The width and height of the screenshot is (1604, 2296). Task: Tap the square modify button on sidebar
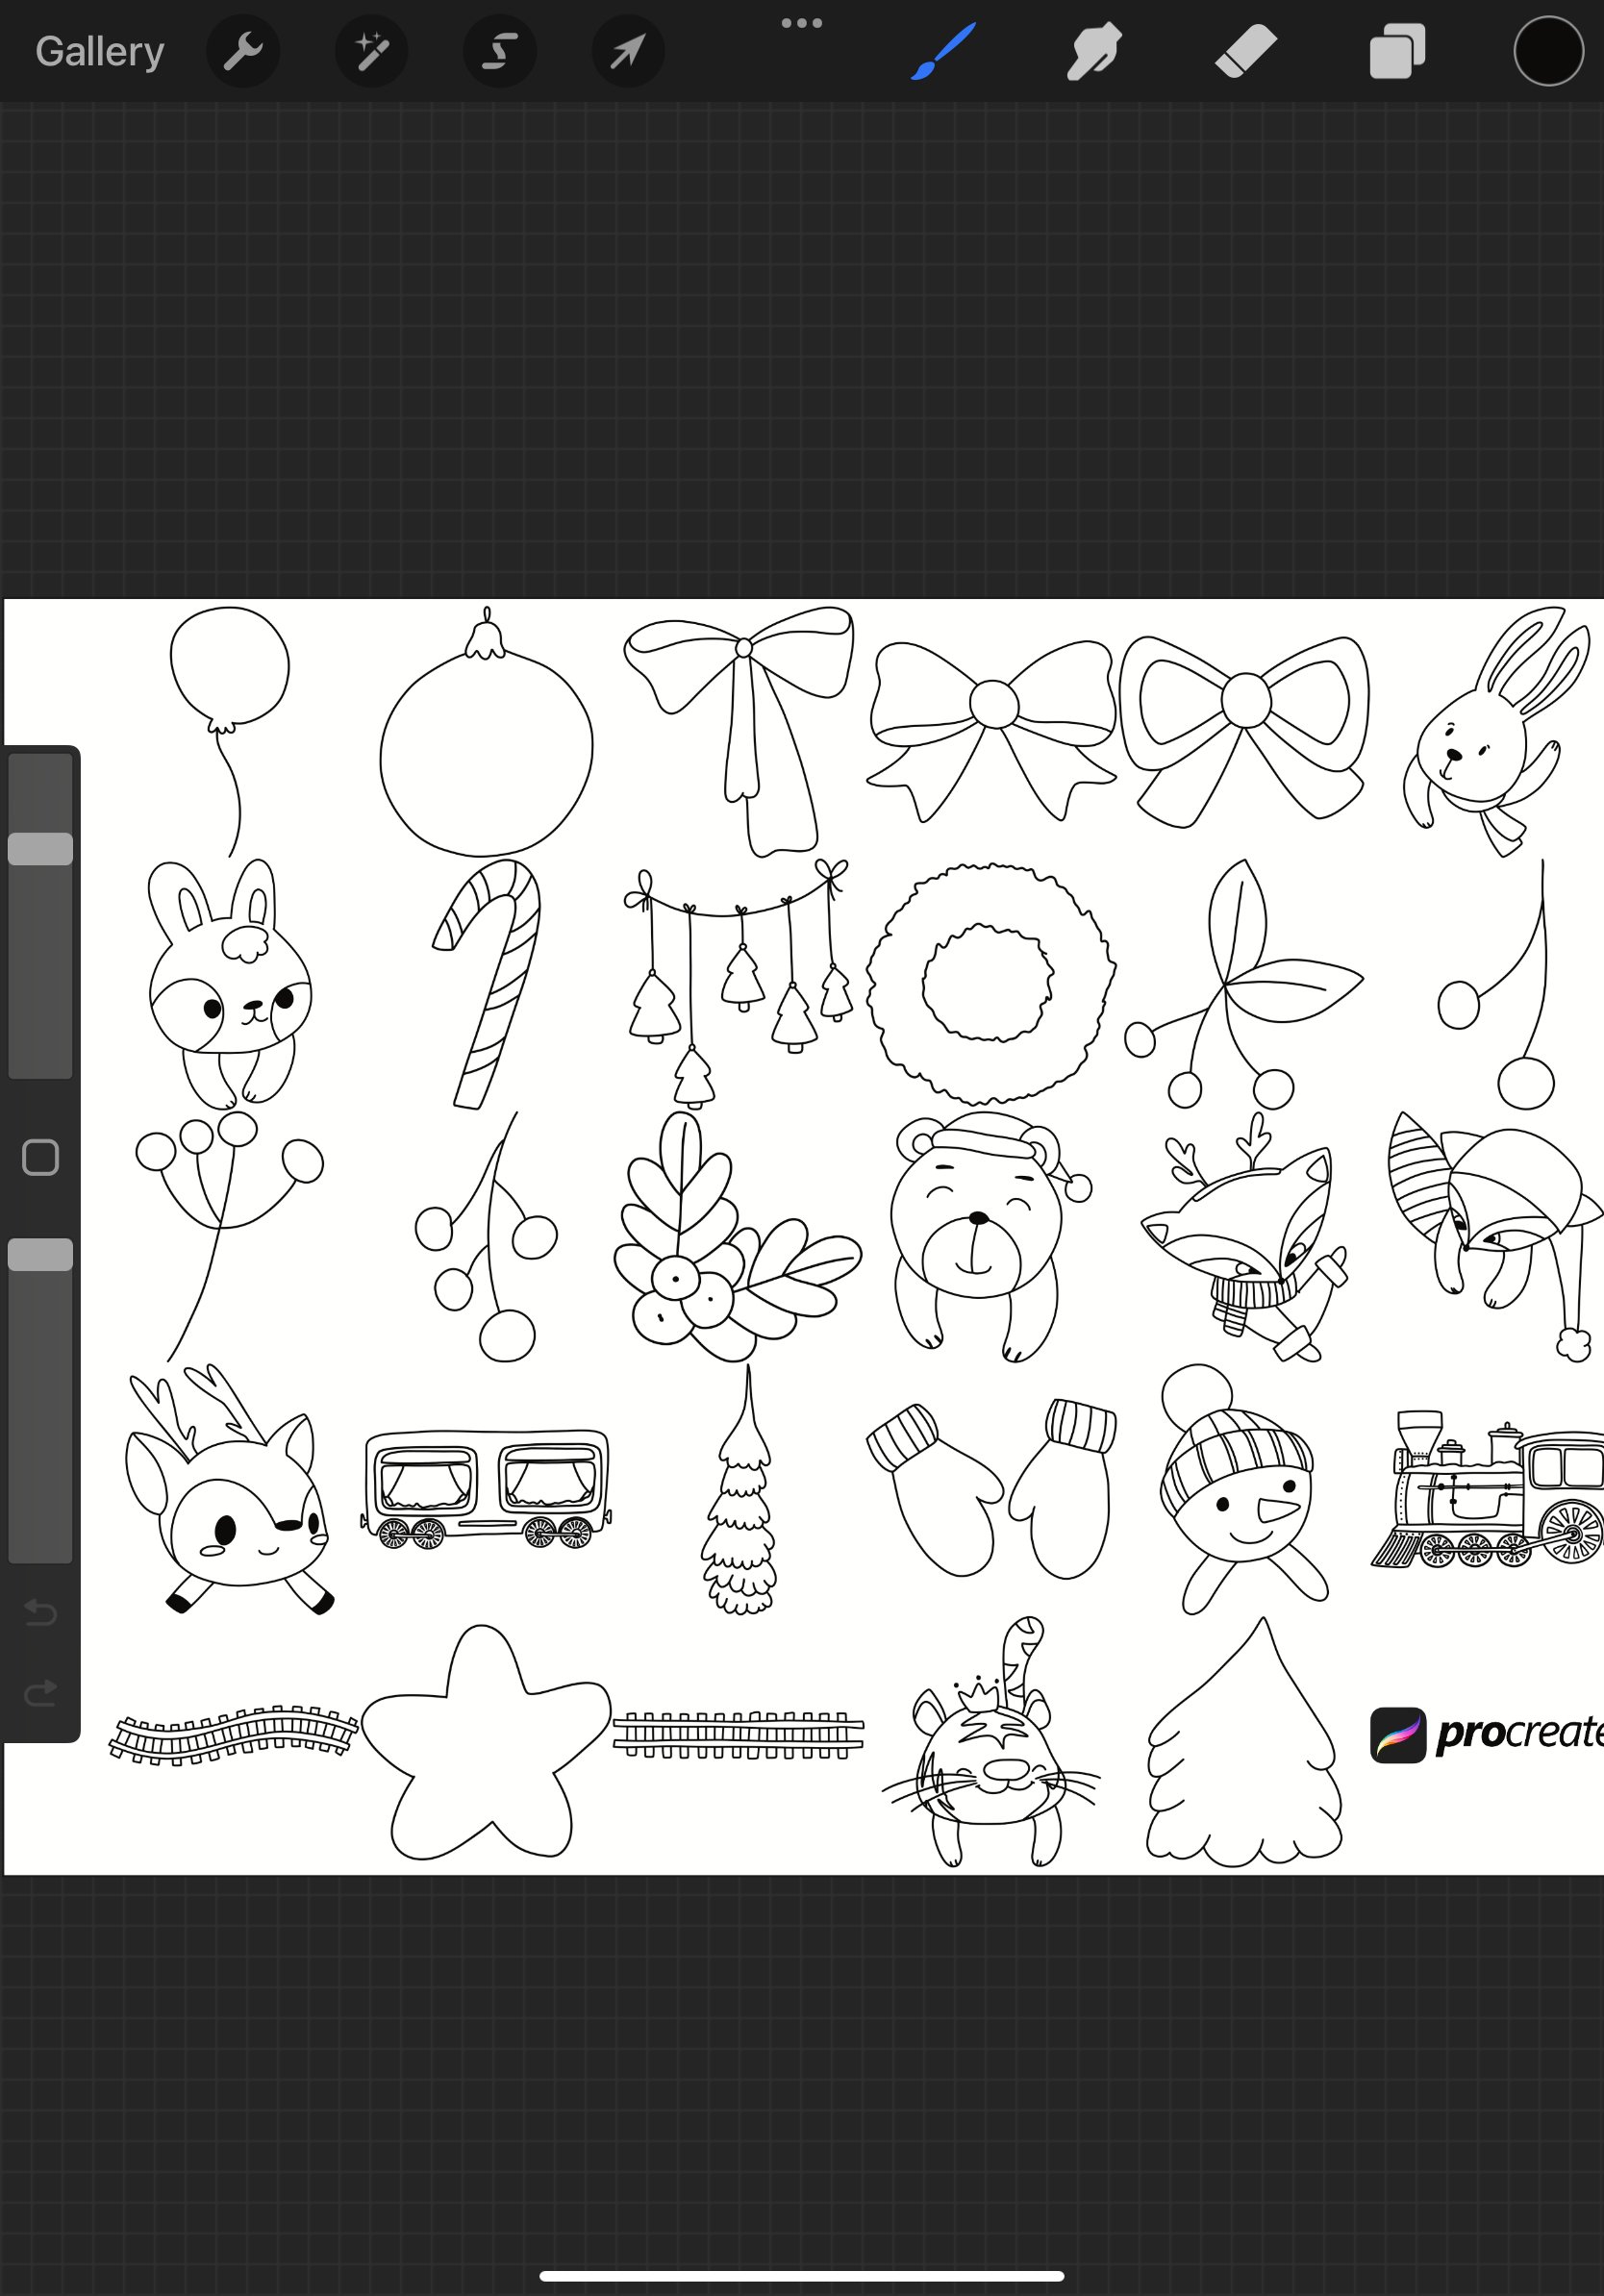pos(40,1157)
